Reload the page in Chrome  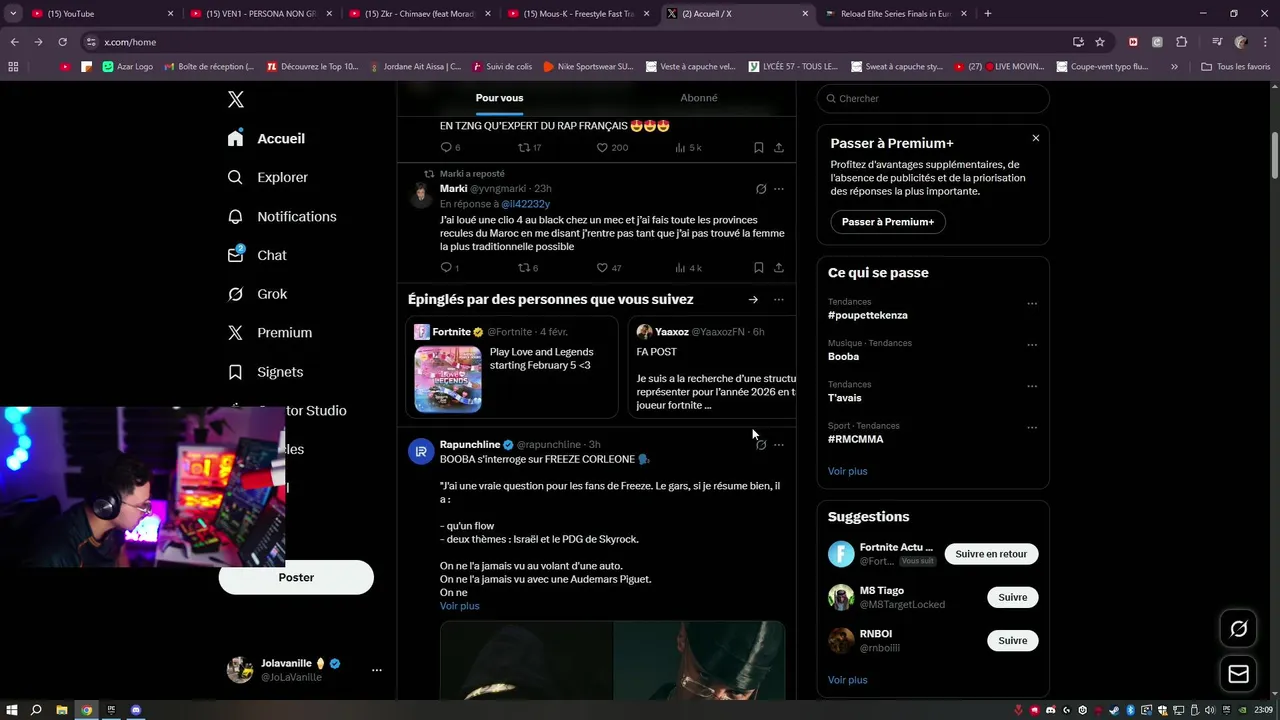(x=62, y=42)
